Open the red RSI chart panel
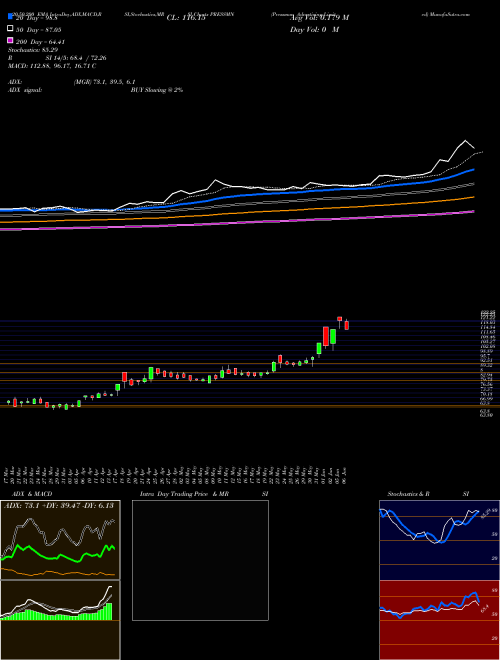 click(x=439, y=620)
